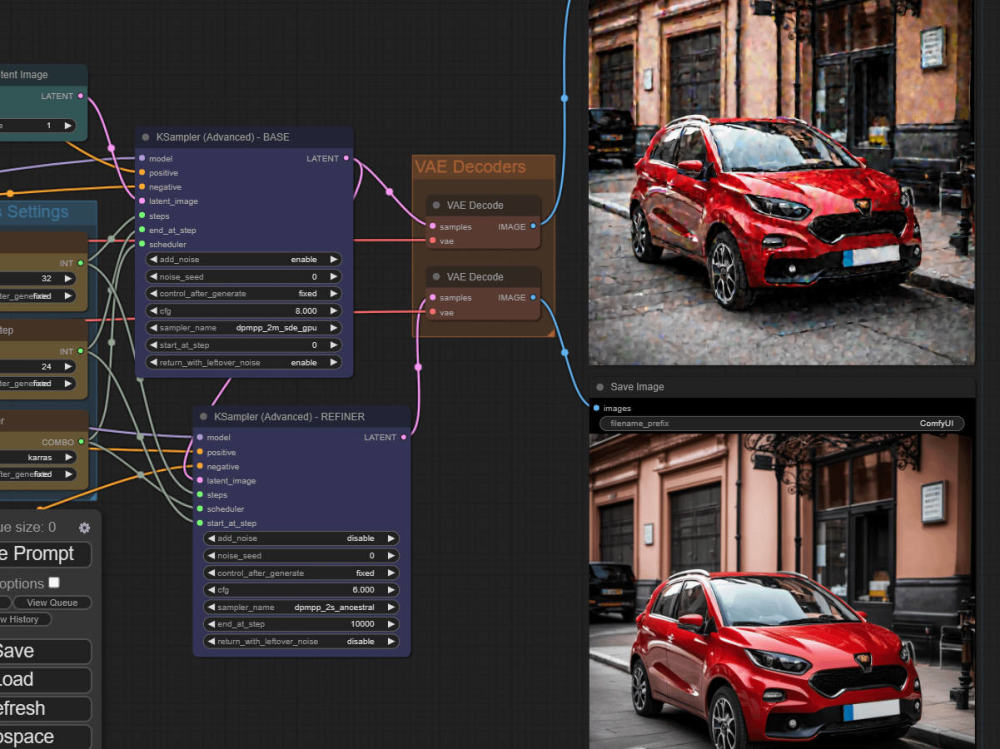The height and width of the screenshot is (749, 1000).
Task: Click the COMBO output port in settings
Action: tap(81, 441)
